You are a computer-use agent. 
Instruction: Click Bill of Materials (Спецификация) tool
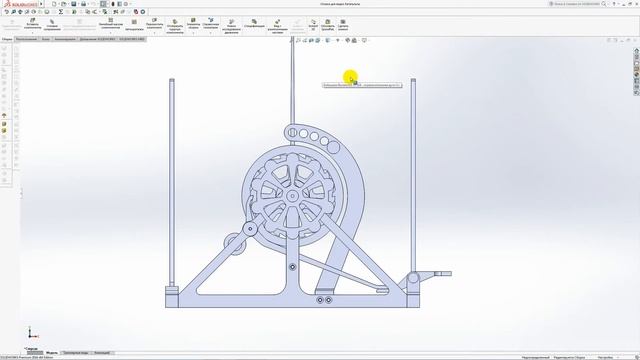[x=254, y=23]
